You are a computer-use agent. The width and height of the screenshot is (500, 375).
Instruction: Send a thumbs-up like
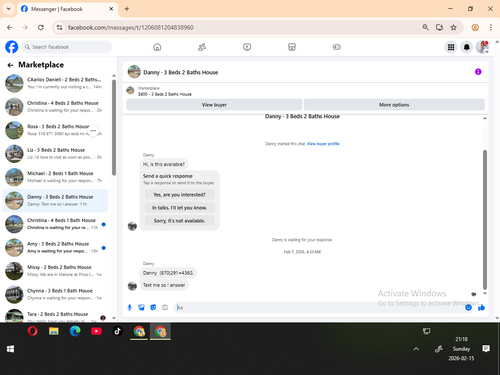[481, 307]
